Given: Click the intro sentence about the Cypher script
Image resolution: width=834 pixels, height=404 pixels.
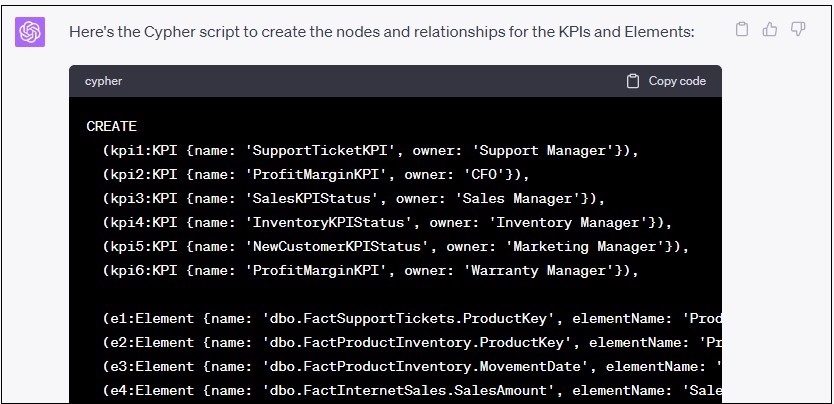Looking at the screenshot, I should point(381,32).
